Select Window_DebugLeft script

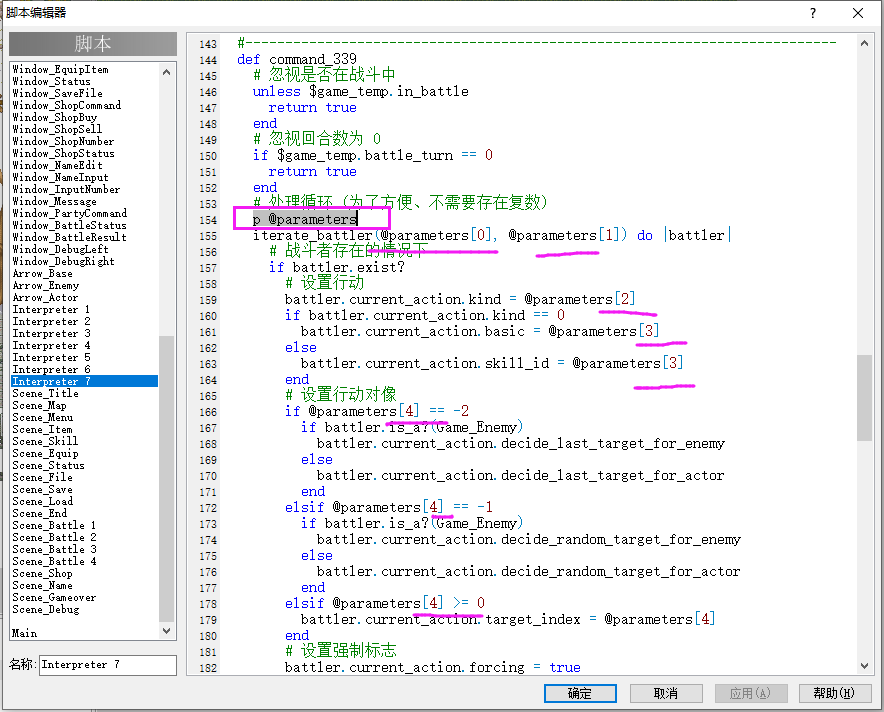(60, 249)
